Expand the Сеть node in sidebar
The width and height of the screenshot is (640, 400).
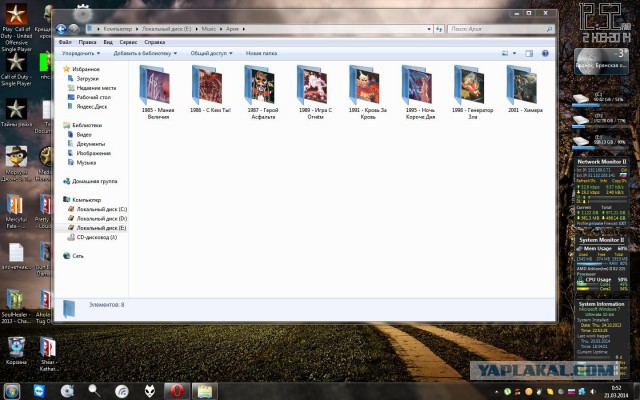click(x=73, y=256)
